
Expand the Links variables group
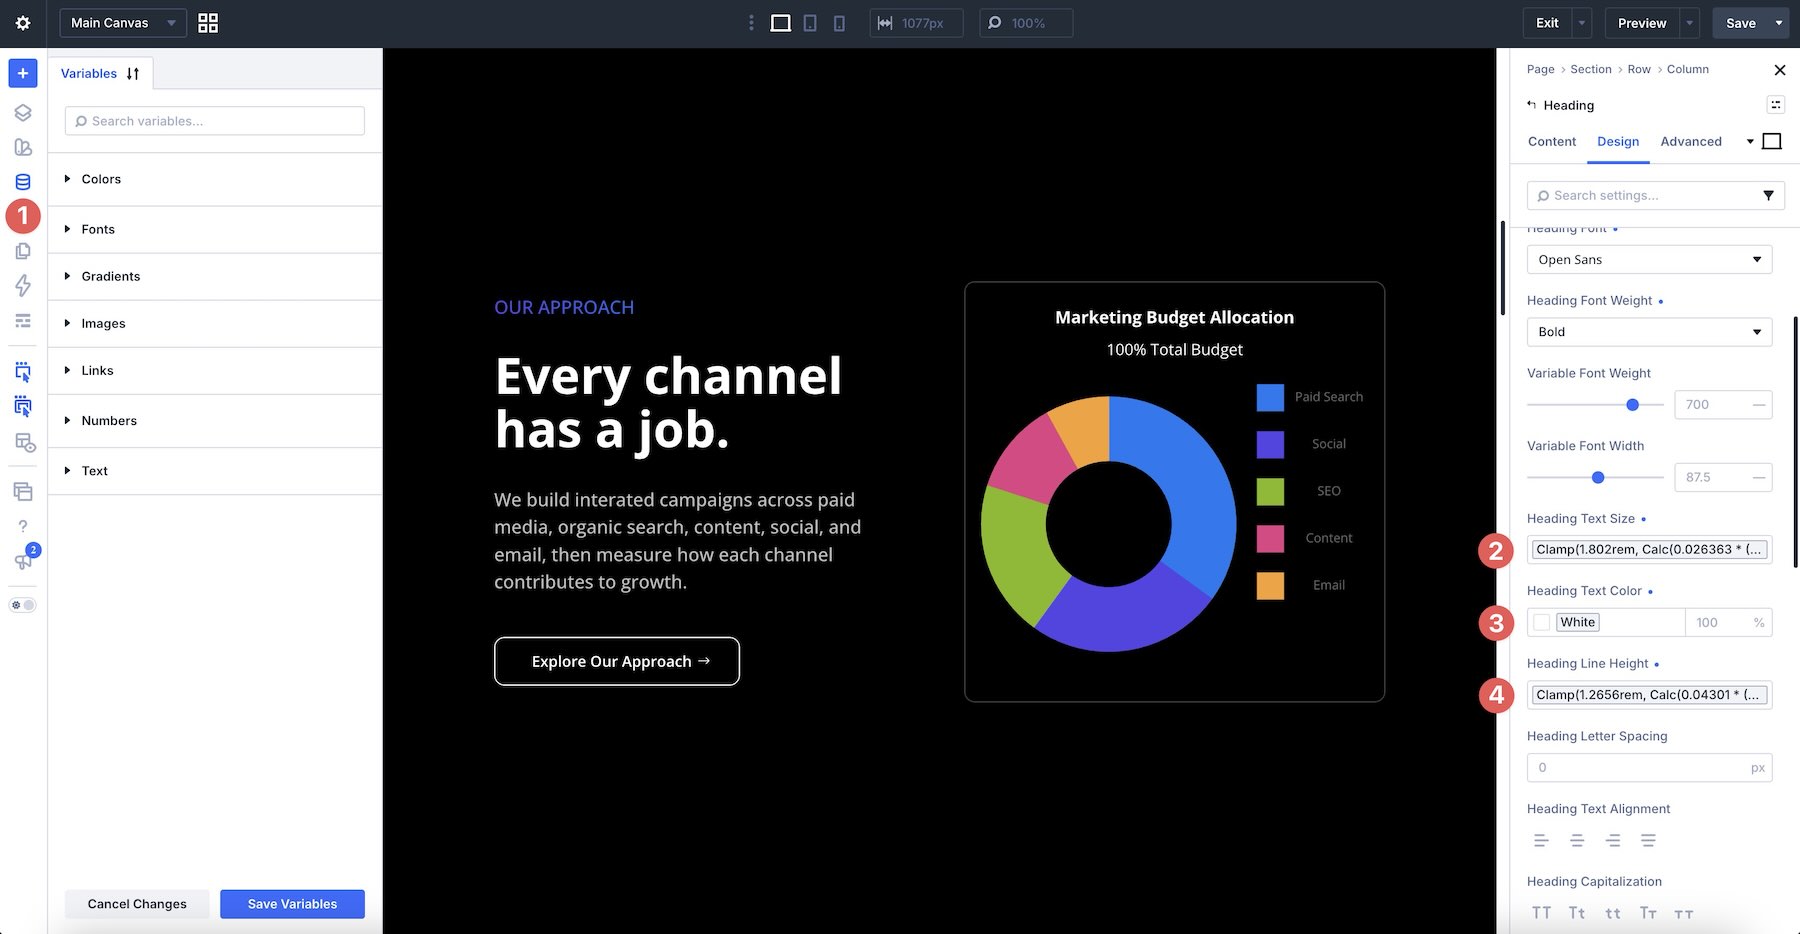pyautogui.click(x=215, y=370)
